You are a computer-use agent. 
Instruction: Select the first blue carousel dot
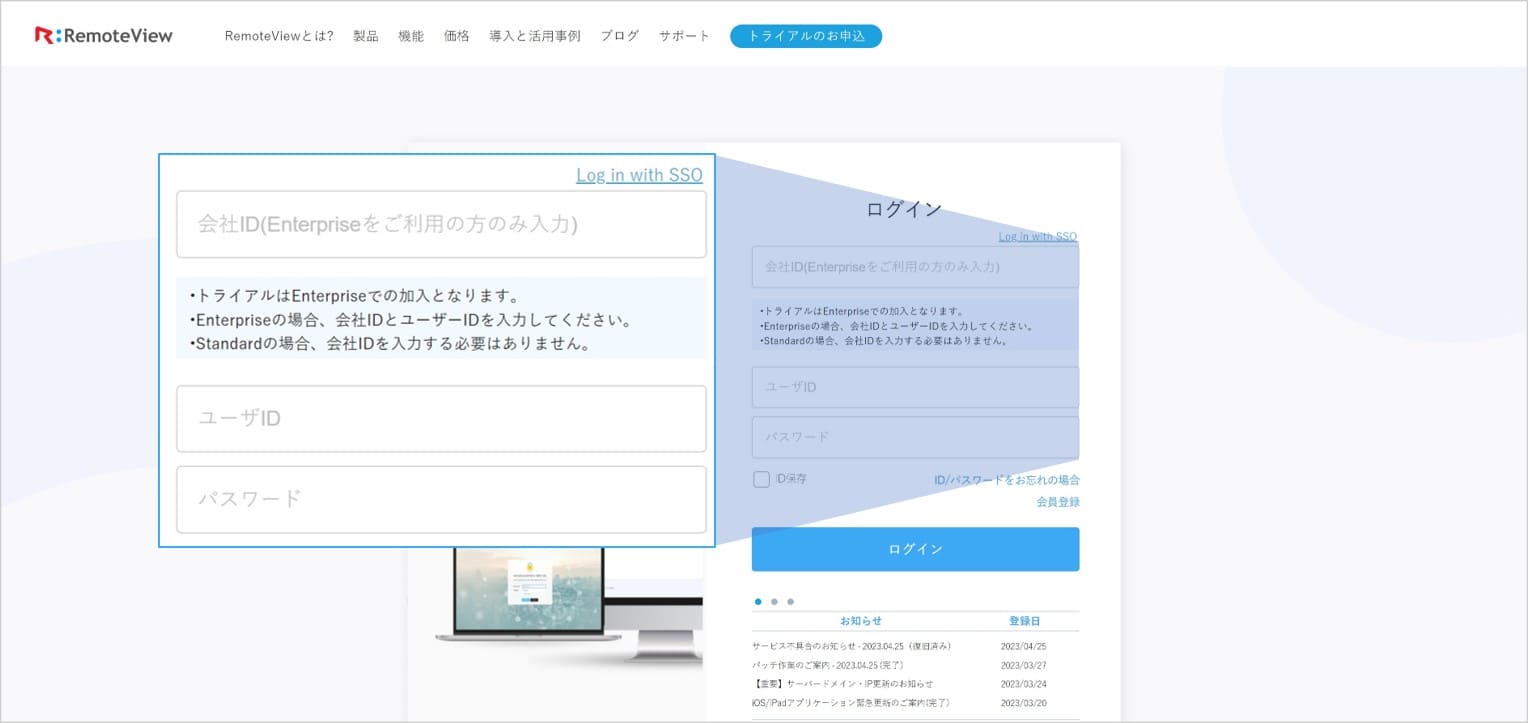[758, 602]
